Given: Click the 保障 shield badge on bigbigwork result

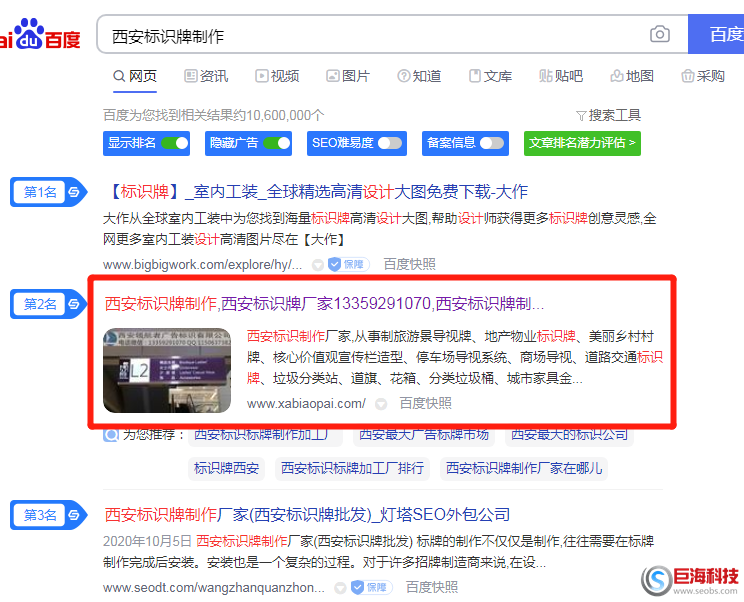Looking at the screenshot, I should tap(348, 264).
